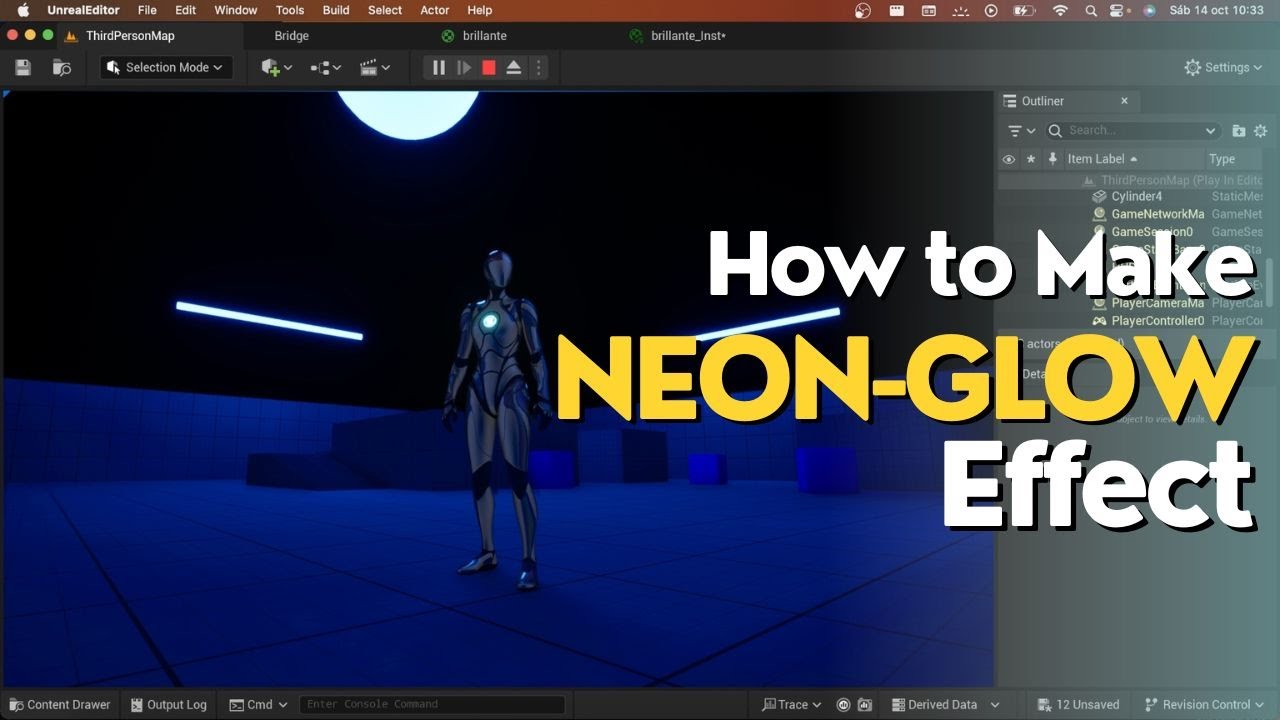Click the Eject from player icon
Viewport: 1280px width, 720px height.
click(514, 67)
